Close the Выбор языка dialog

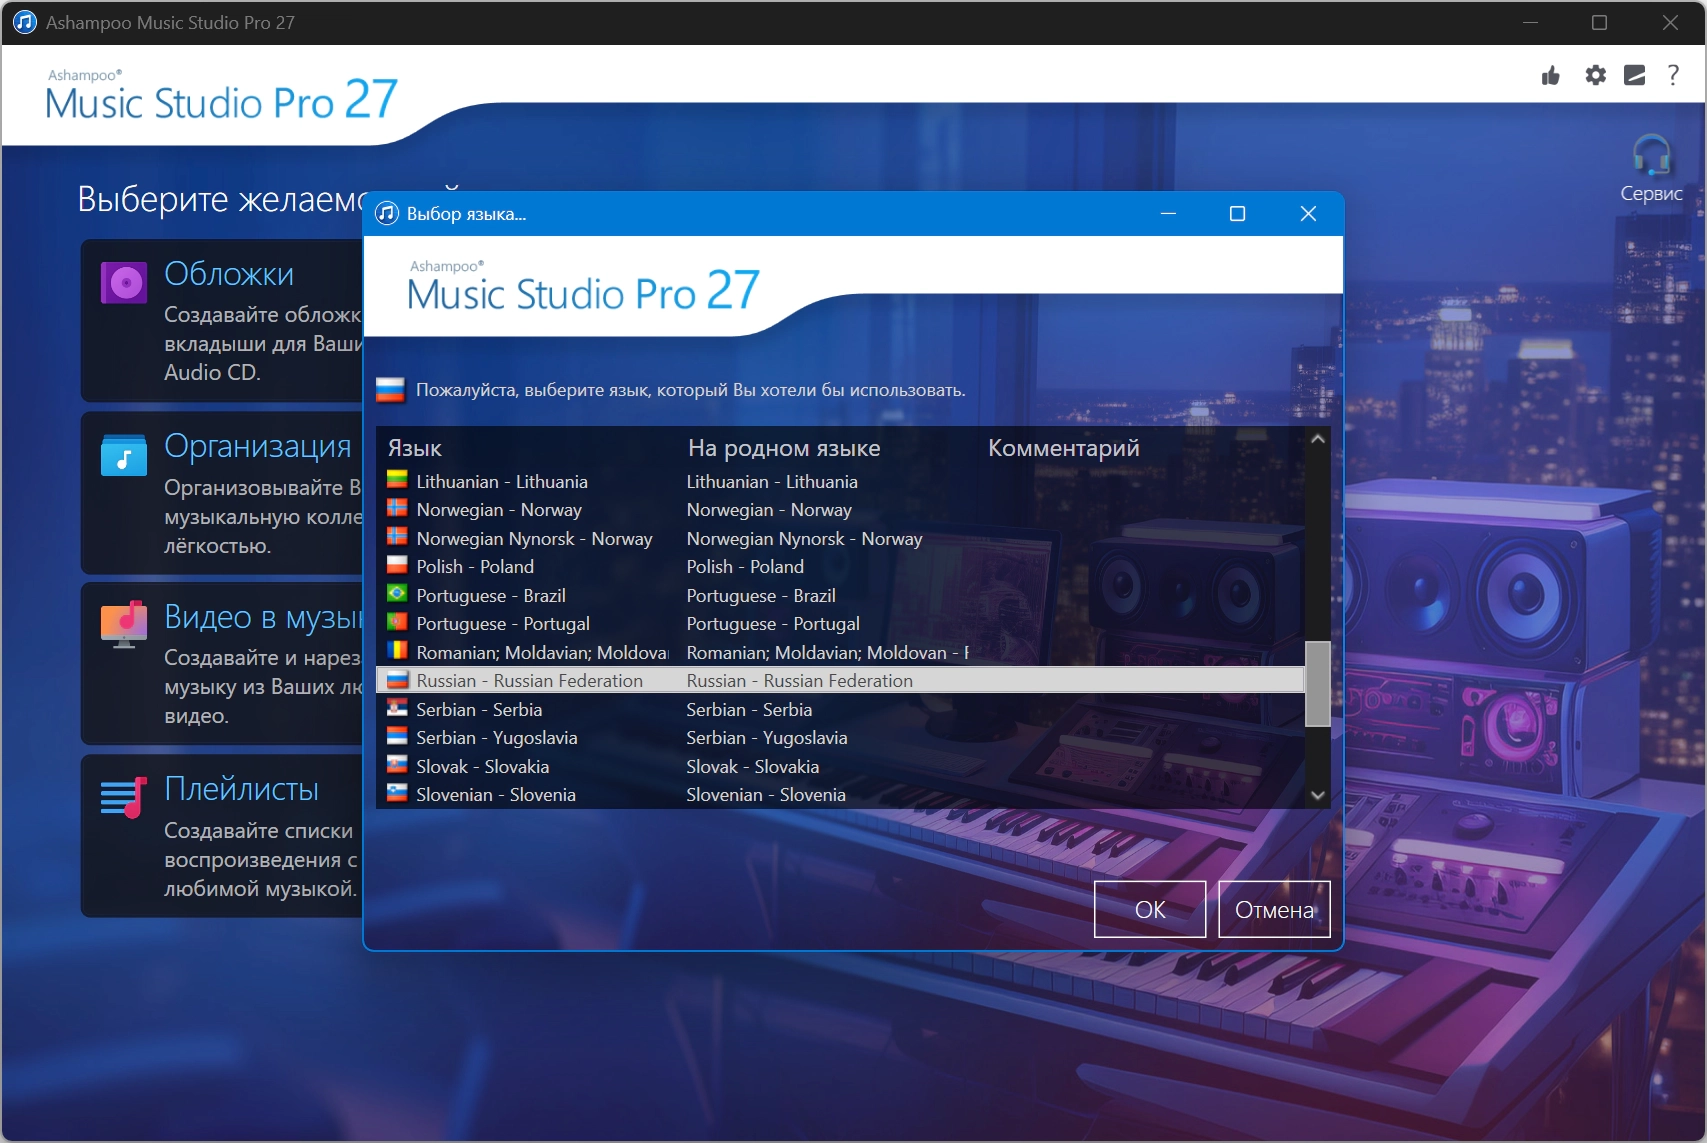[1308, 213]
